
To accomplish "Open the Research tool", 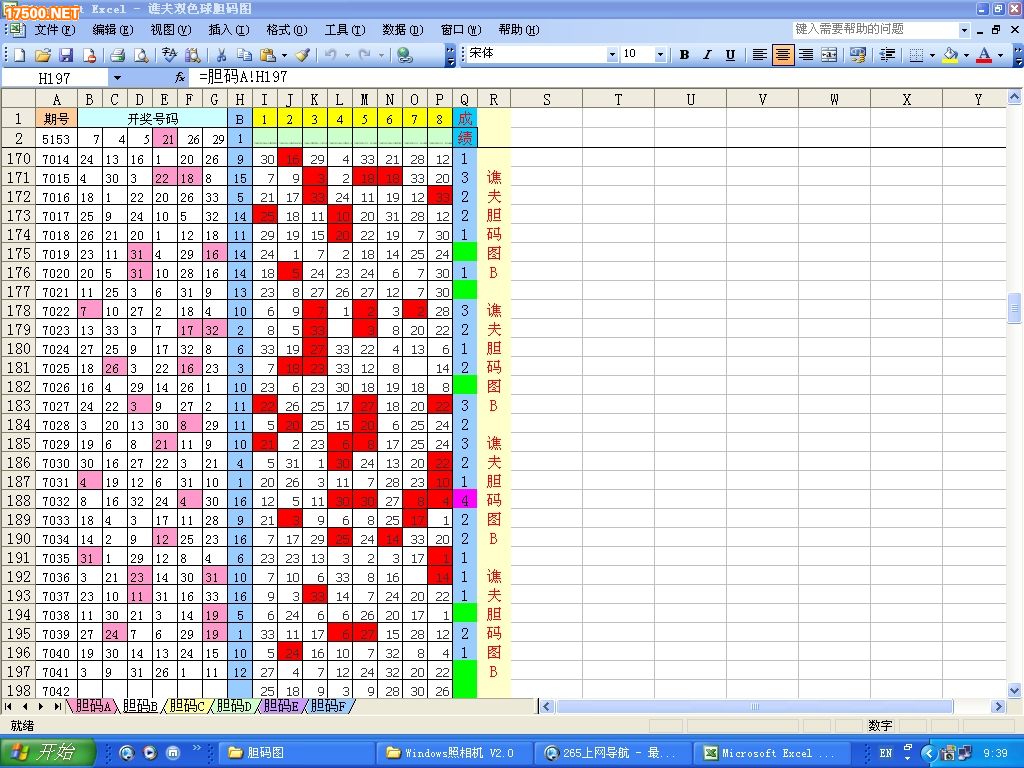I will [193, 56].
